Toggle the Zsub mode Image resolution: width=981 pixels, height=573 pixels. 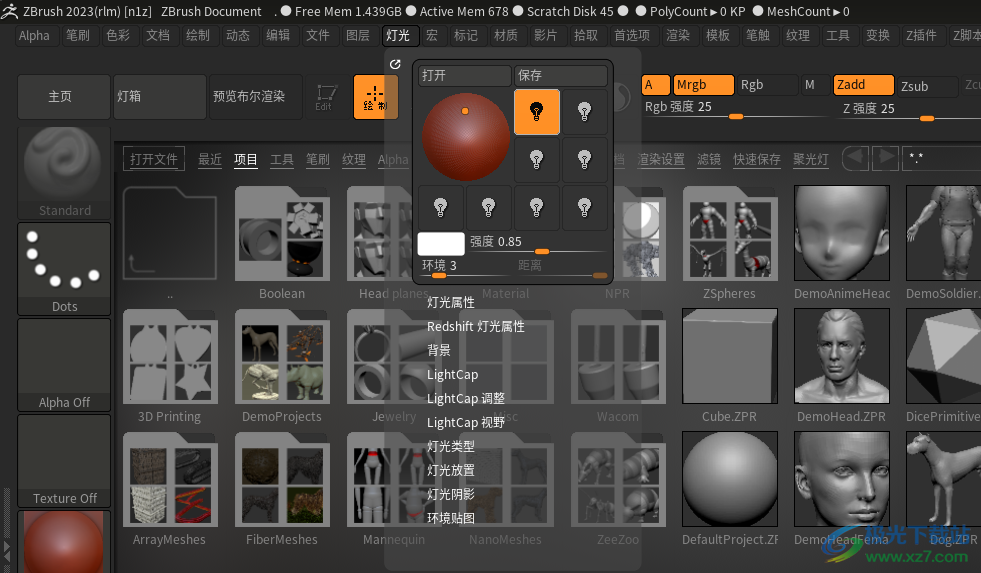pyautogui.click(x=927, y=86)
